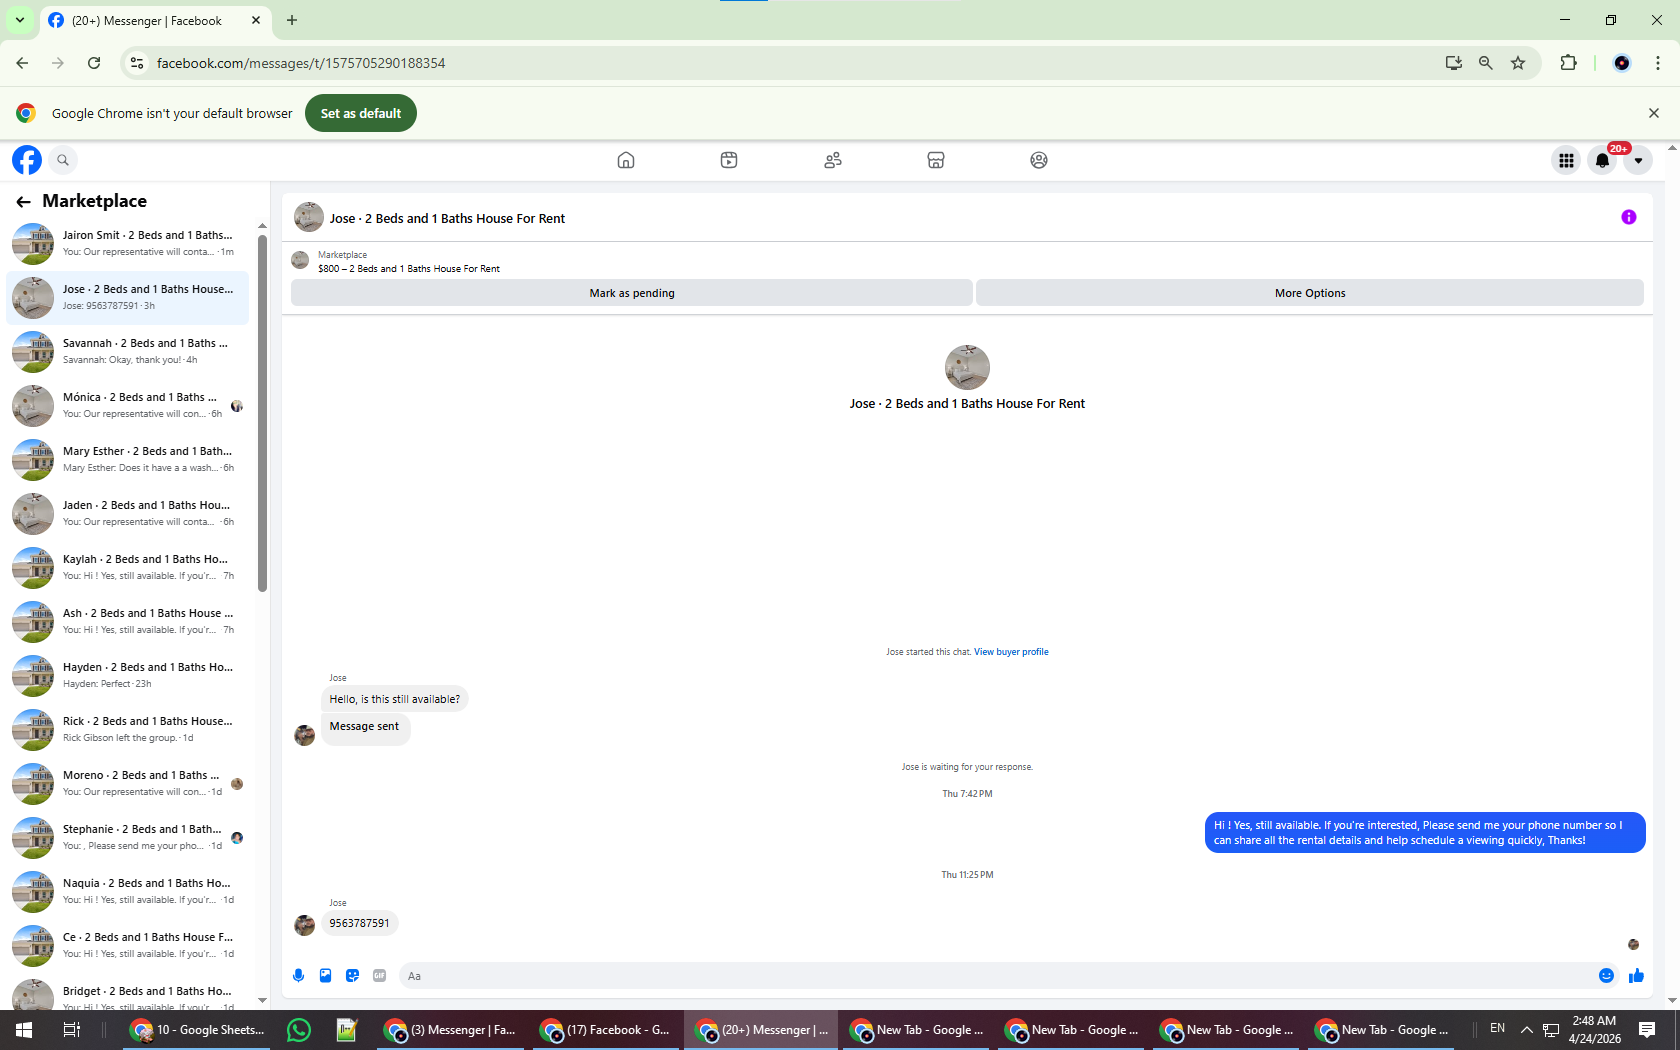Click Jose's phone number message 9563787591

(x=359, y=923)
